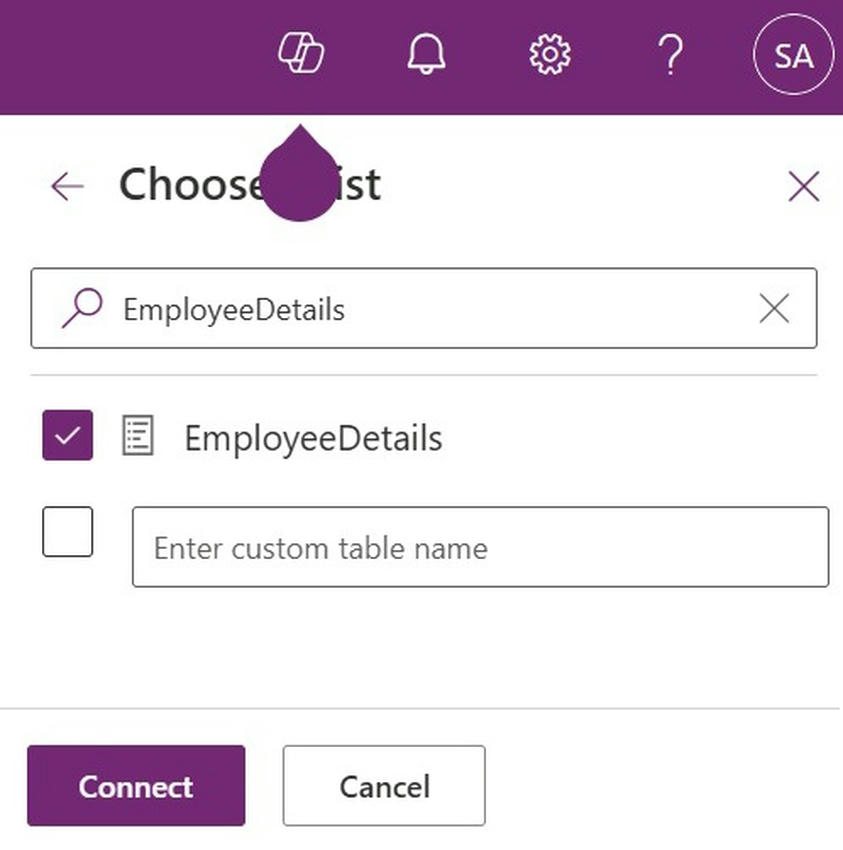This screenshot has height=850, width=843.
Task: Open the settings gear
Action: click(x=550, y=54)
